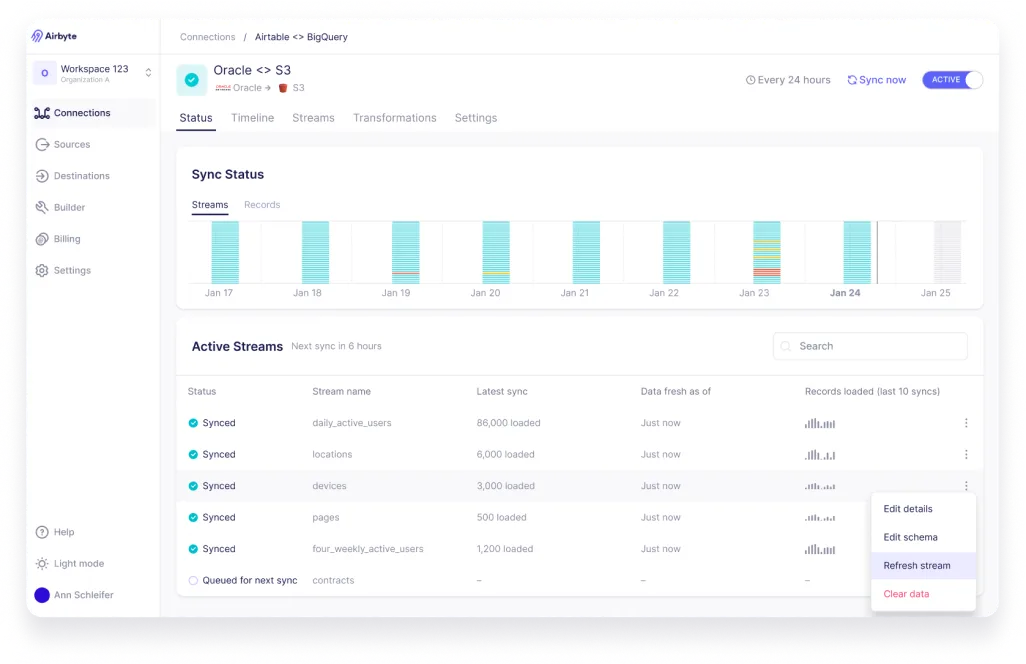Click records sparkline for locations stream
1026x664 pixels.
pyautogui.click(x=820, y=455)
